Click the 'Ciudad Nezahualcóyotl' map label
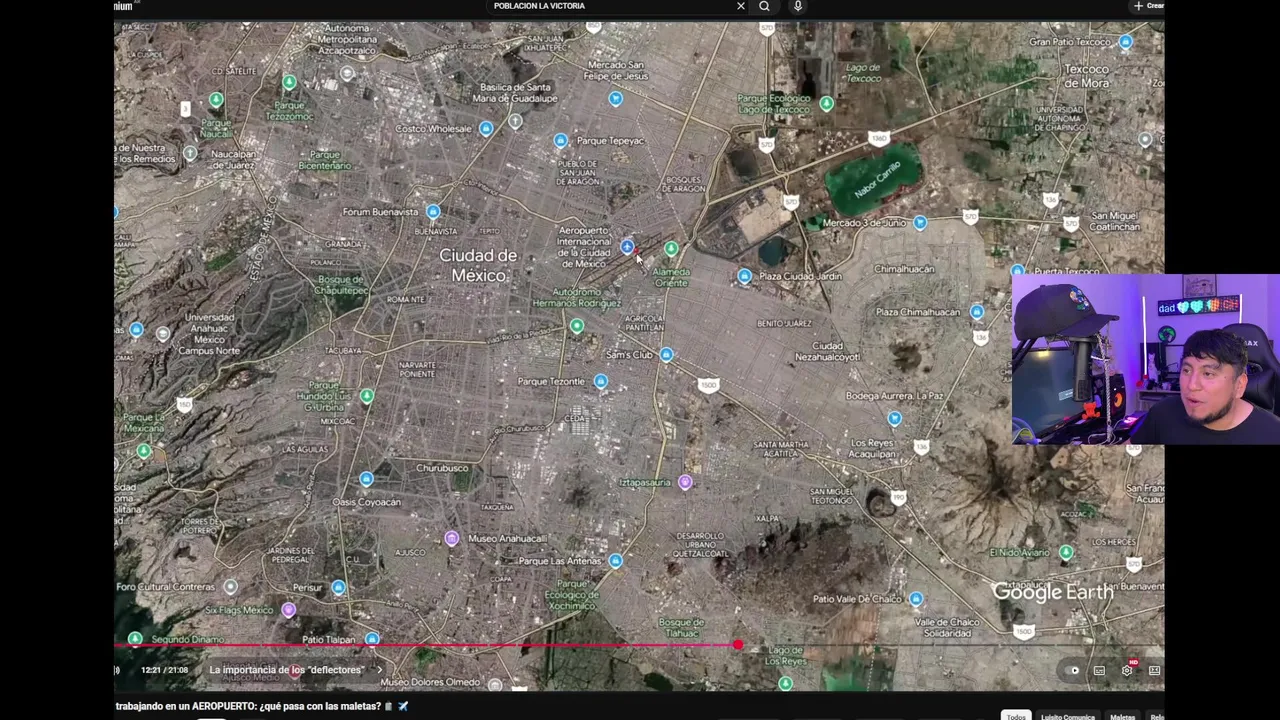Viewport: 1280px width, 720px height. click(827, 351)
